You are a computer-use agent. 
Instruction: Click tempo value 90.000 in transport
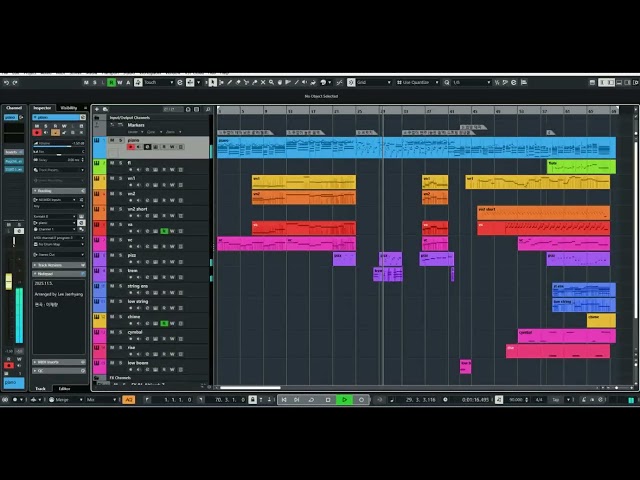coord(516,400)
